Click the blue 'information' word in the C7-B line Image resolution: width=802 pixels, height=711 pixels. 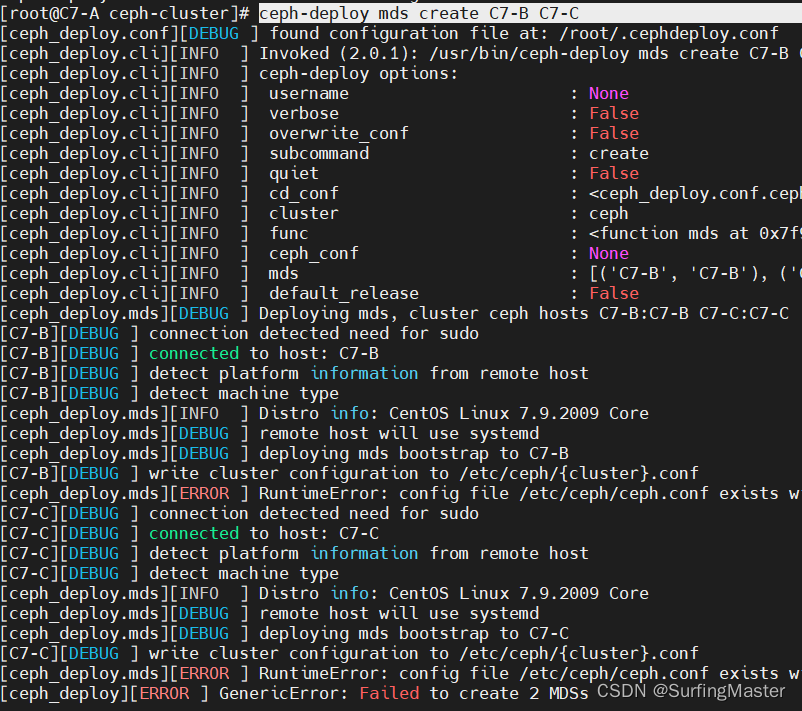click(x=364, y=373)
